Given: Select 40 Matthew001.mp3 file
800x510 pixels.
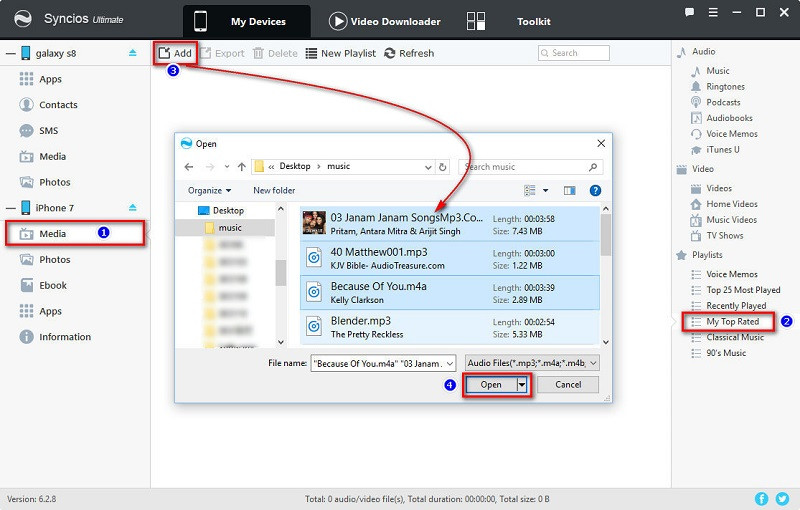Looking at the screenshot, I should click(x=450, y=258).
